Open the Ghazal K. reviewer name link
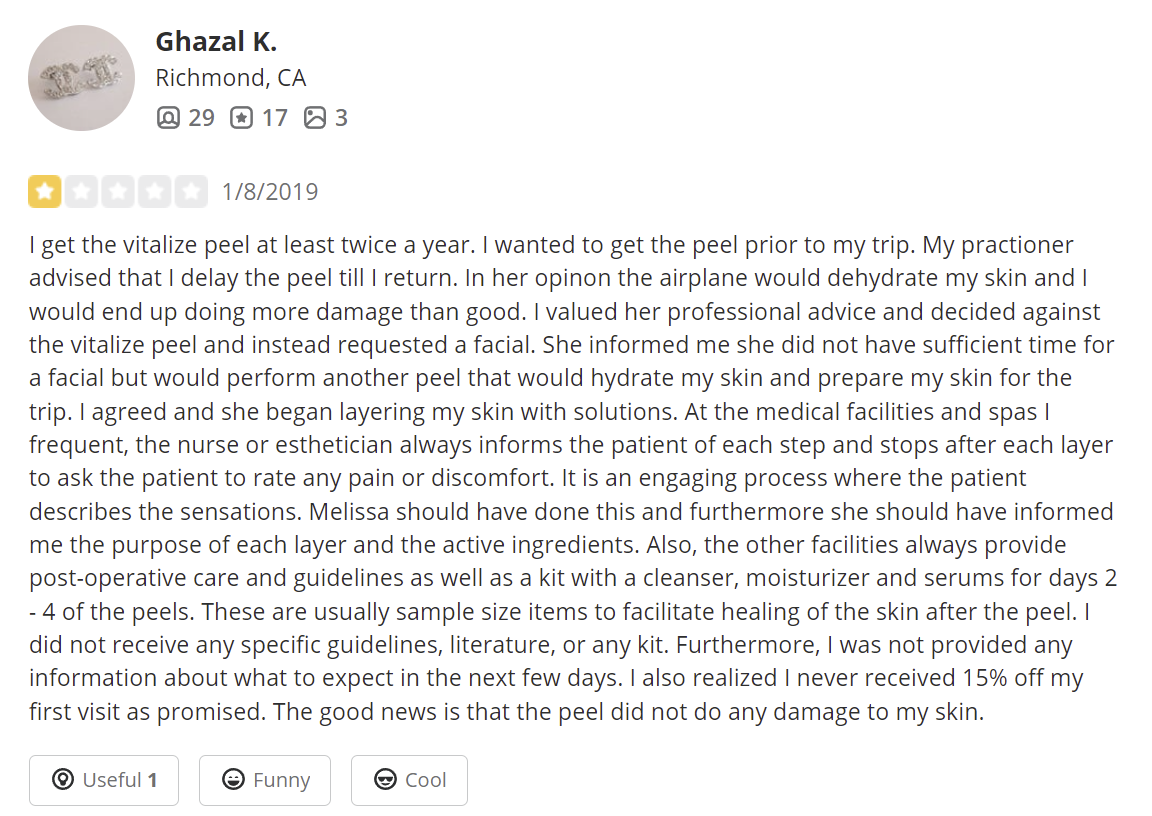Viewport: 1152px width, 816px height. [216, 42]
